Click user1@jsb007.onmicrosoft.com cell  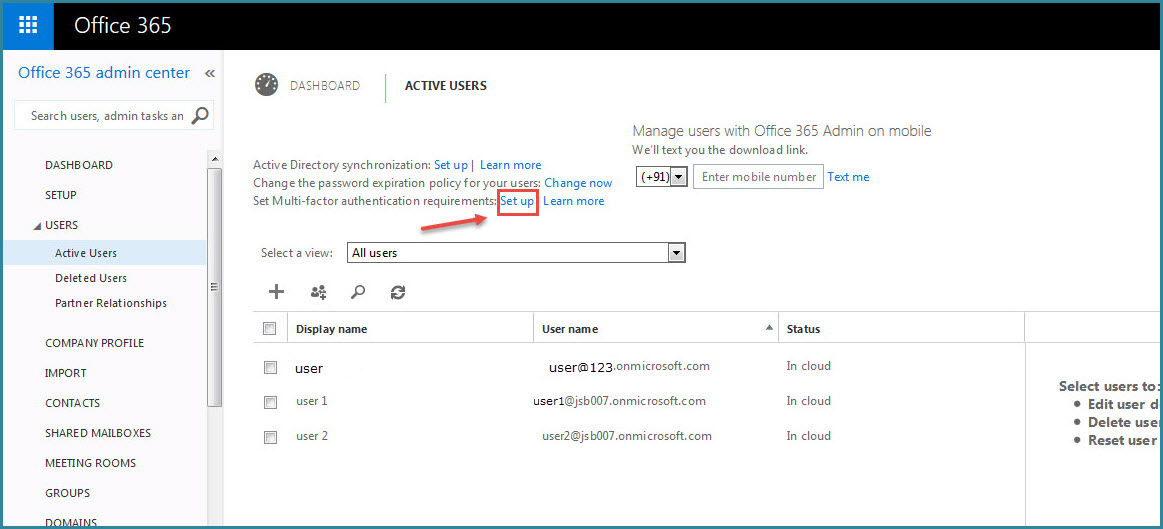click(x=619, y=401)
